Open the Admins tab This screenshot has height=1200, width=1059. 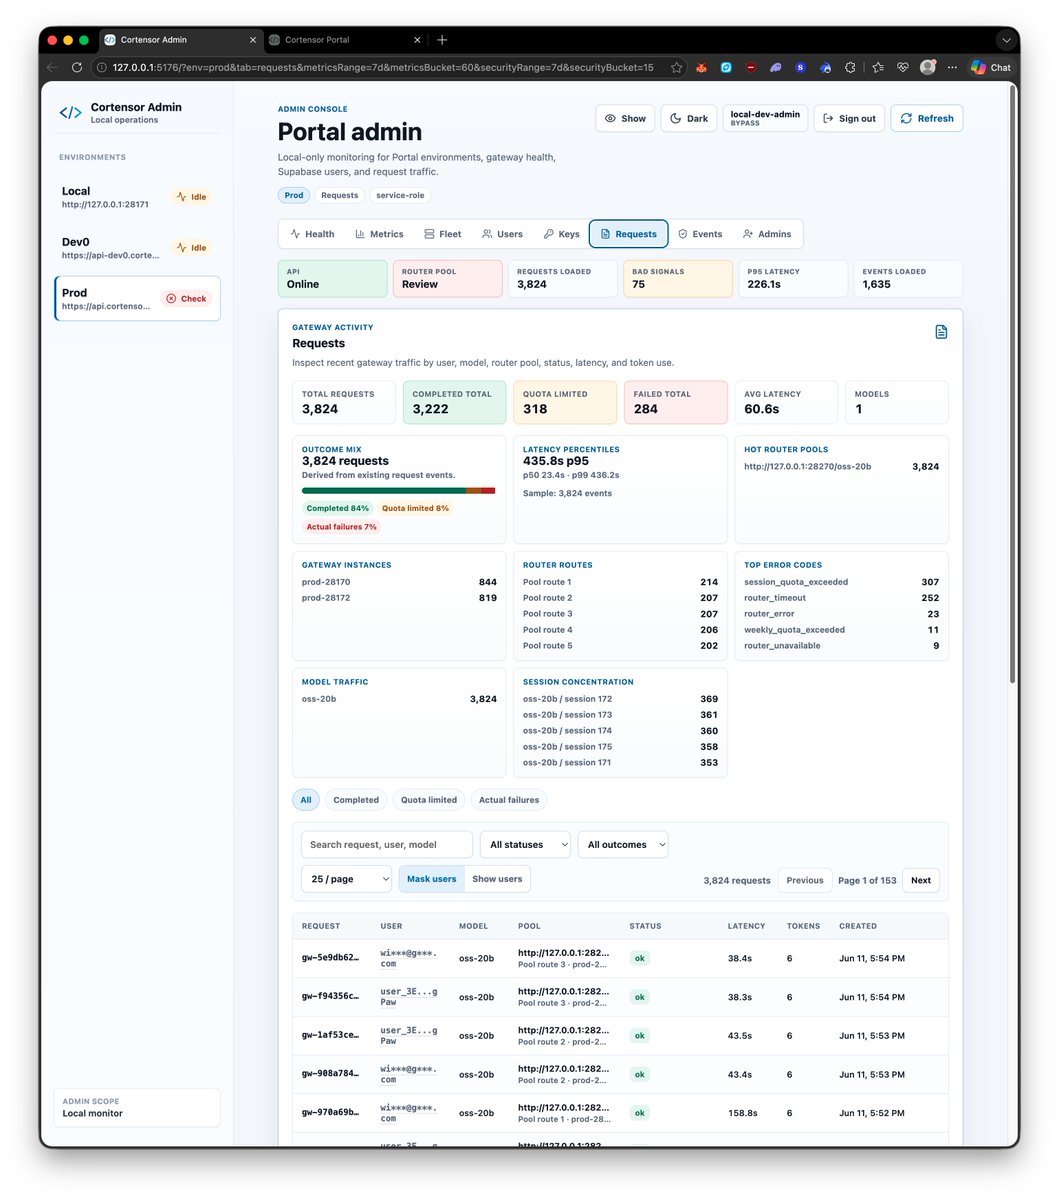click(x=767, y=234)
